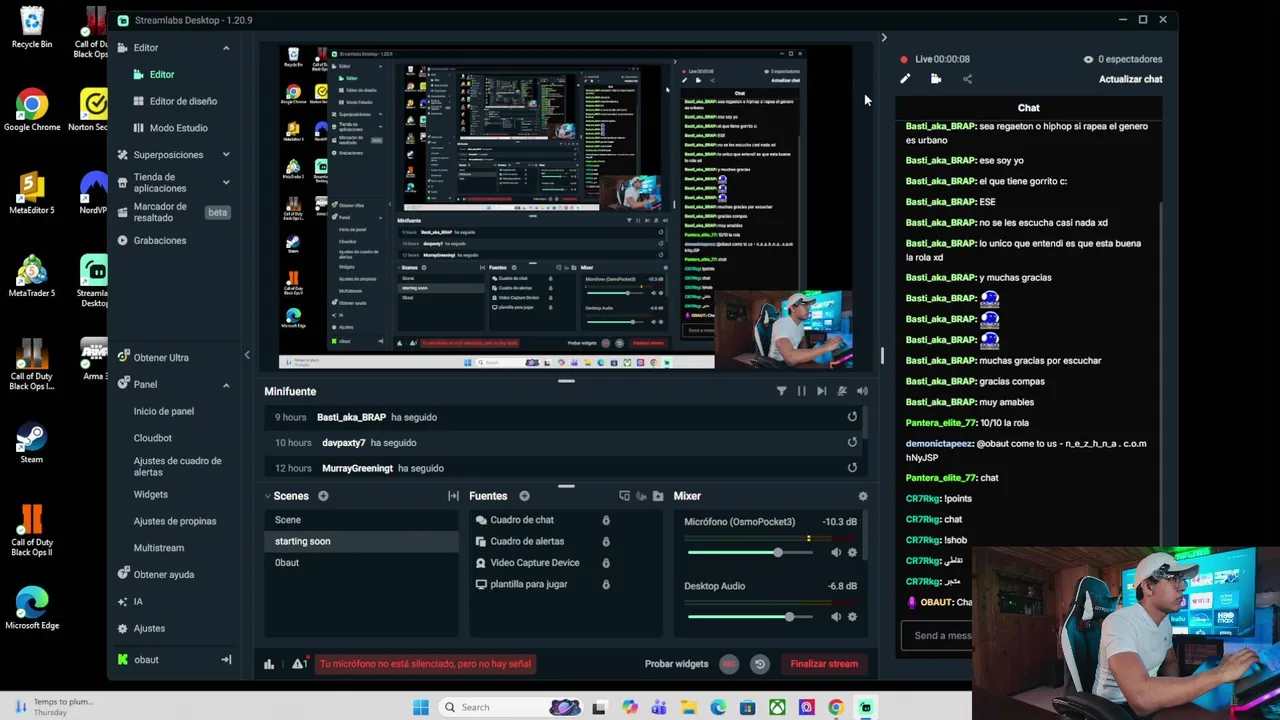The height and width of the screenshot is (720, 1280).
Task: Toggle mute event alerts in Minifuente
Action: tap(842, 391)
